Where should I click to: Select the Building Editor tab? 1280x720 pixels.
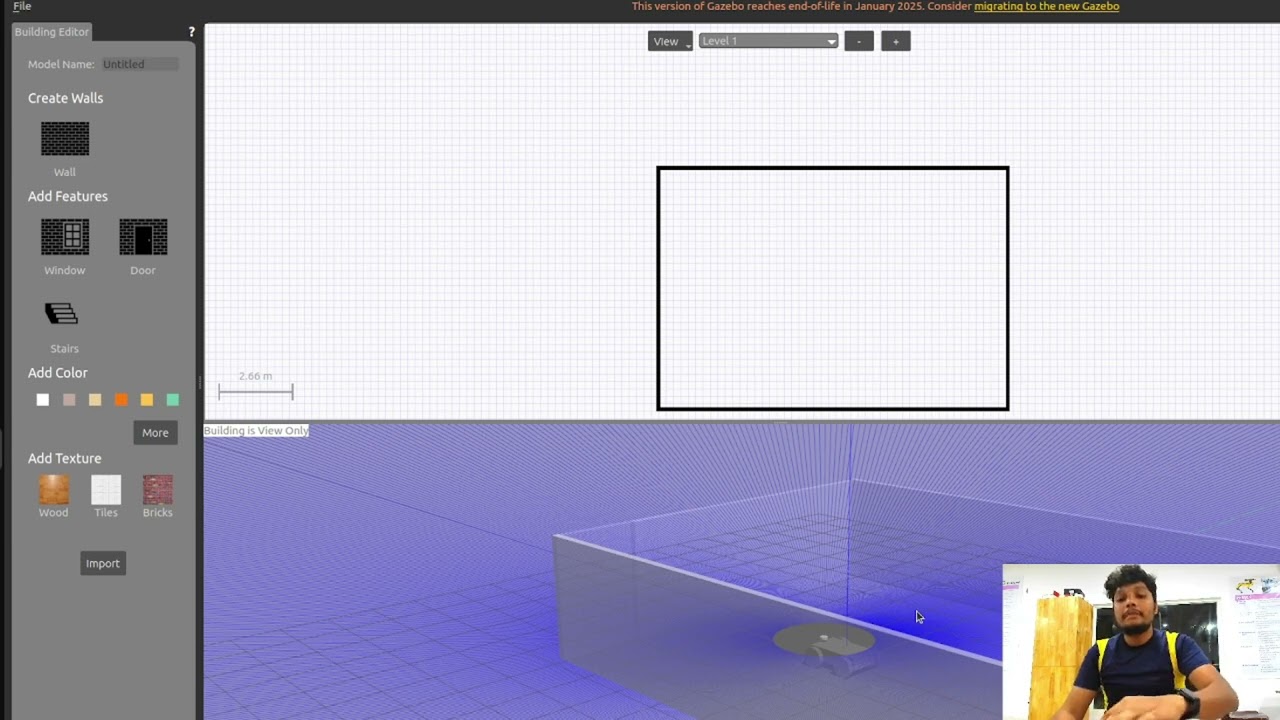point(52,32)
